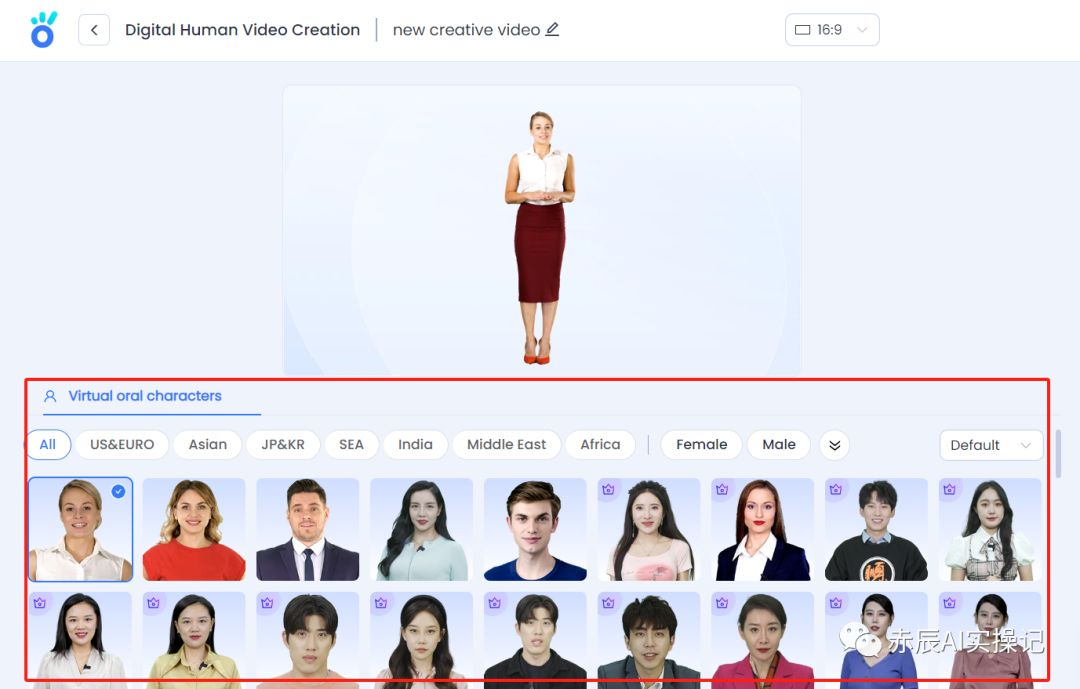Open the 16:9 aspect ratio dropdown
The image size is (1080, 689).
[x=832, y=30]
